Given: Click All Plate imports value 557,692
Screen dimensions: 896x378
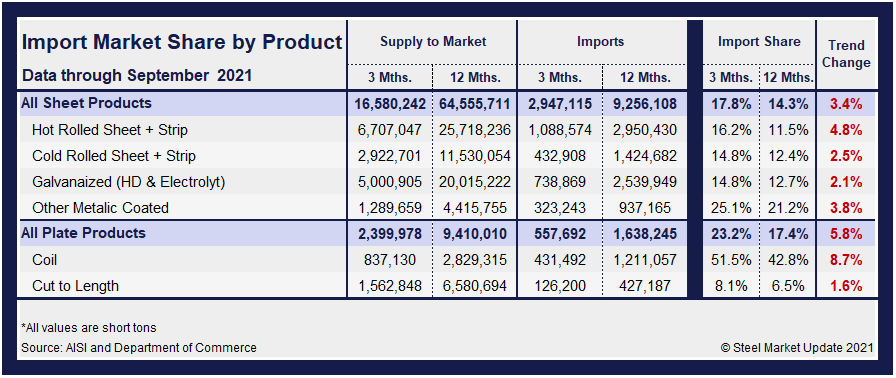Looking at the screenshot, I should click(559, 234).
